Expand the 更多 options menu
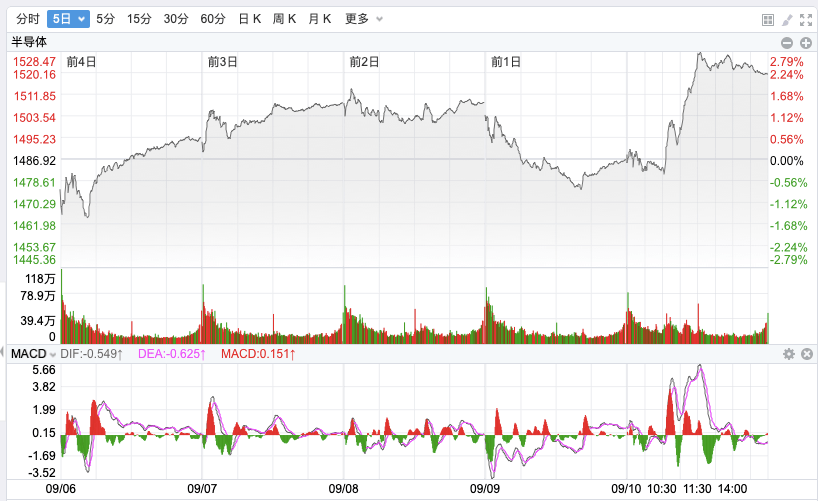The height and width of the screenshot is (501, 818). 363,19
